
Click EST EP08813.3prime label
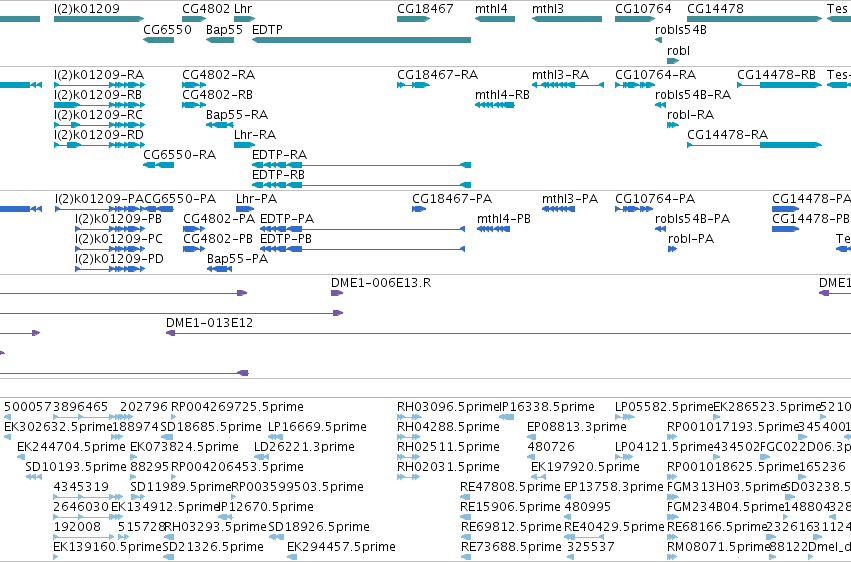click(x=577, y=427)
